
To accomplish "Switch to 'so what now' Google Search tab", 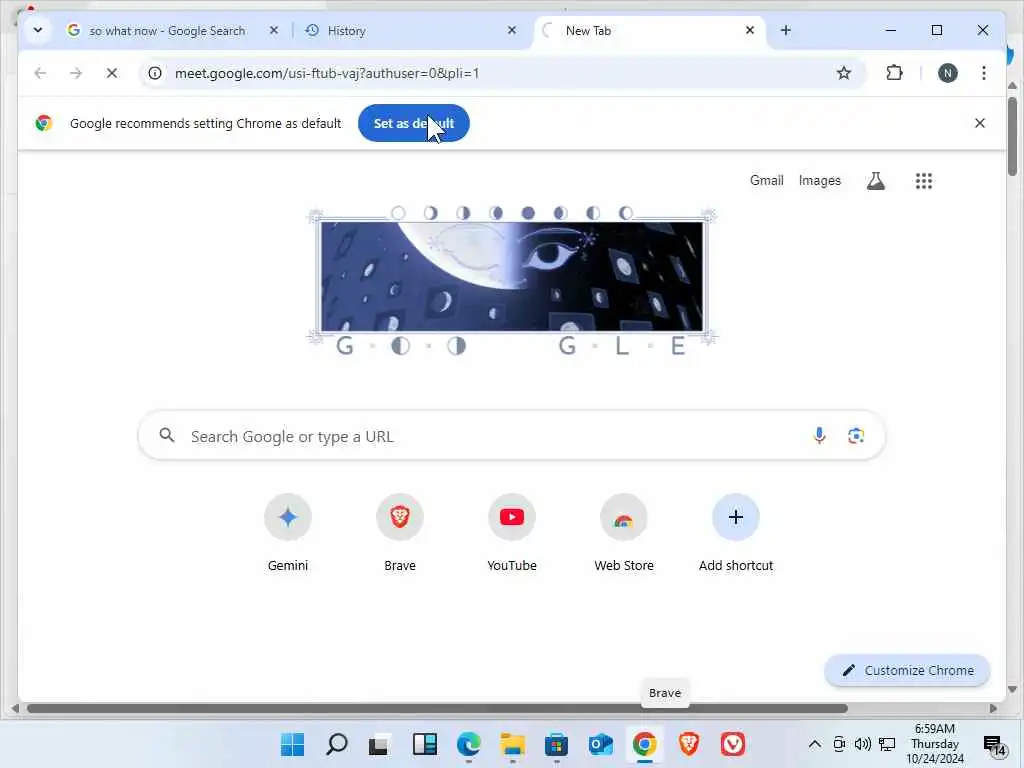I will 171,31.
